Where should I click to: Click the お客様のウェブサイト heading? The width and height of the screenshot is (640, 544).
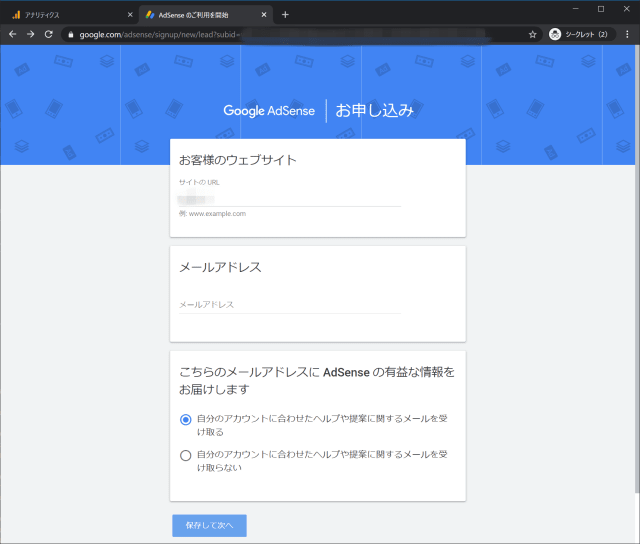click(x=238, y=160)
